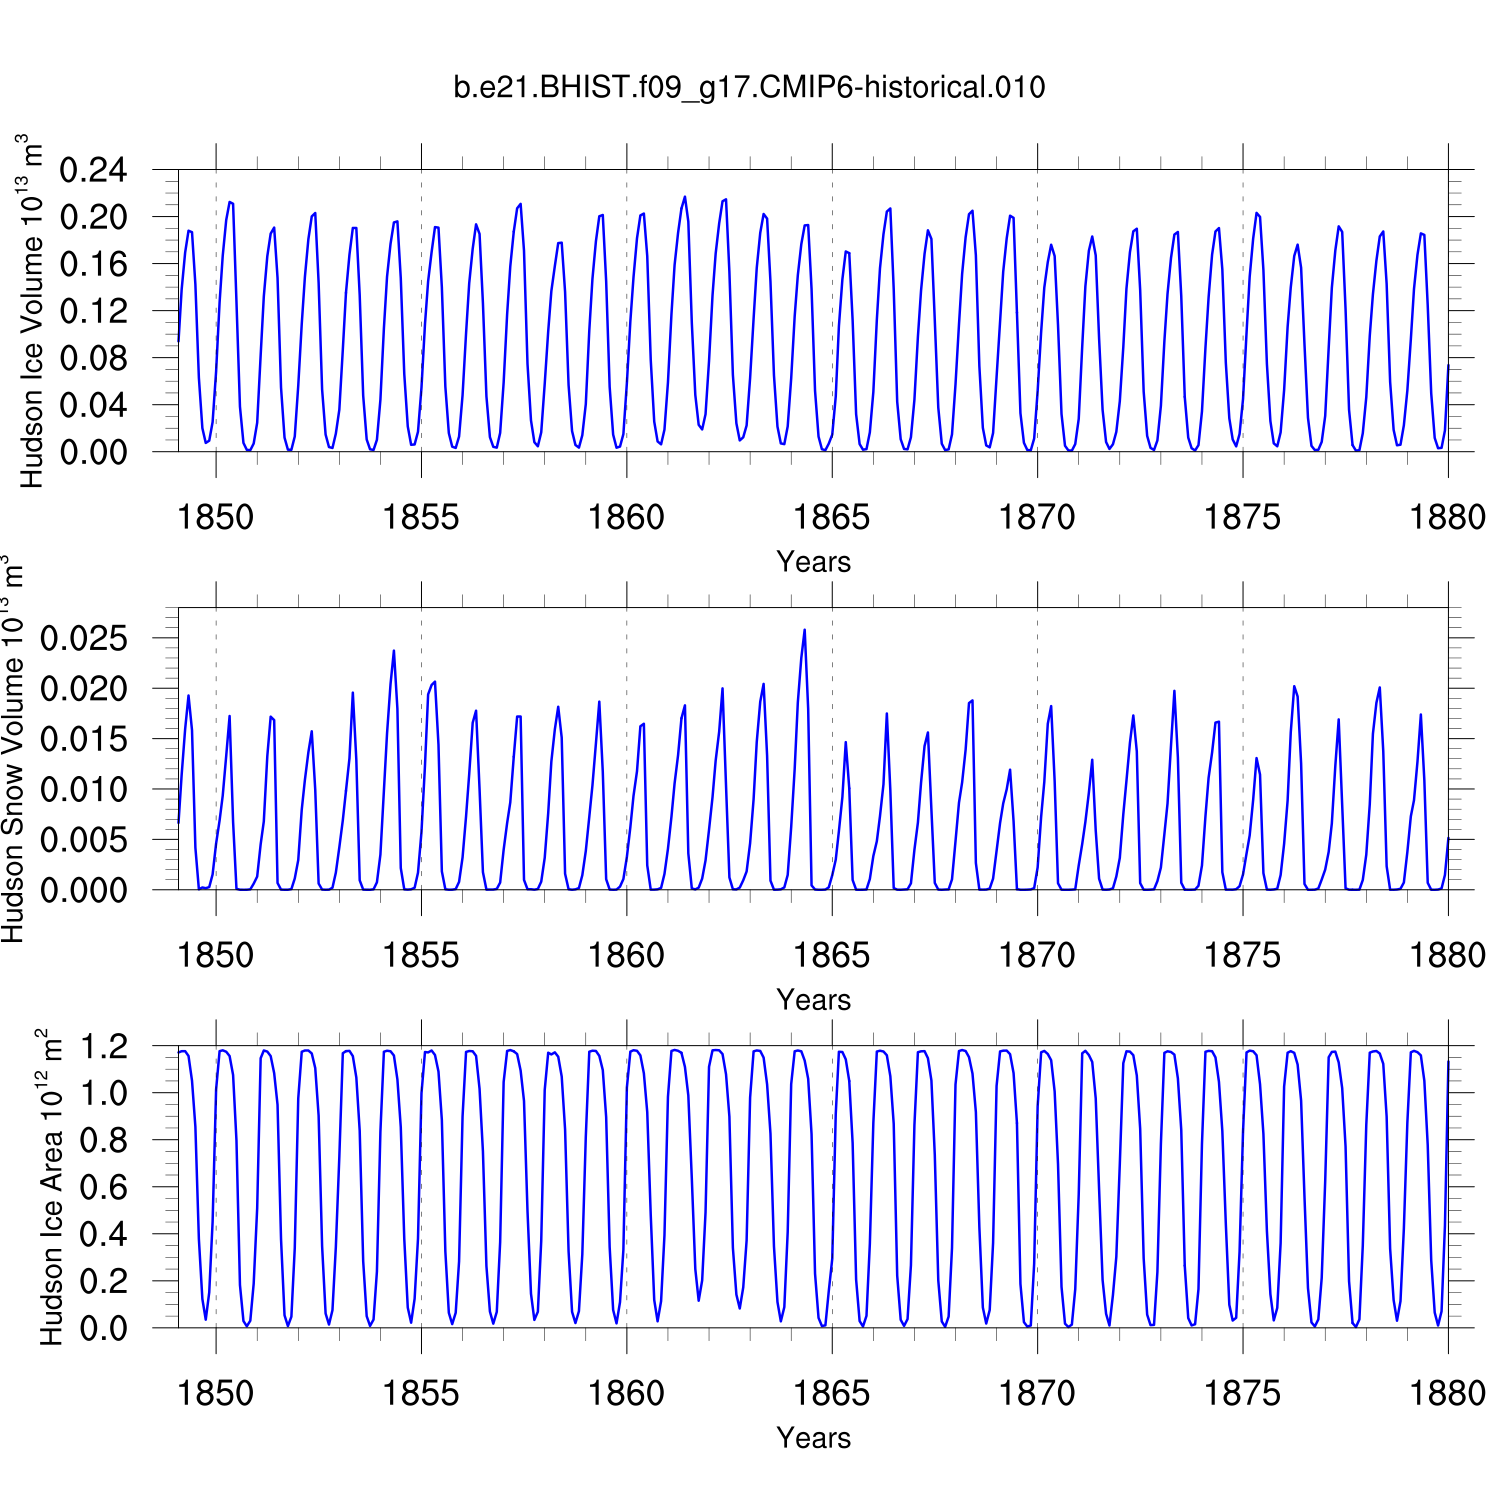The height and width of the screenshot is (1500, 1500).
Task: Click the 1.2 tick label on ice area axis
Action: point(104,1047)
